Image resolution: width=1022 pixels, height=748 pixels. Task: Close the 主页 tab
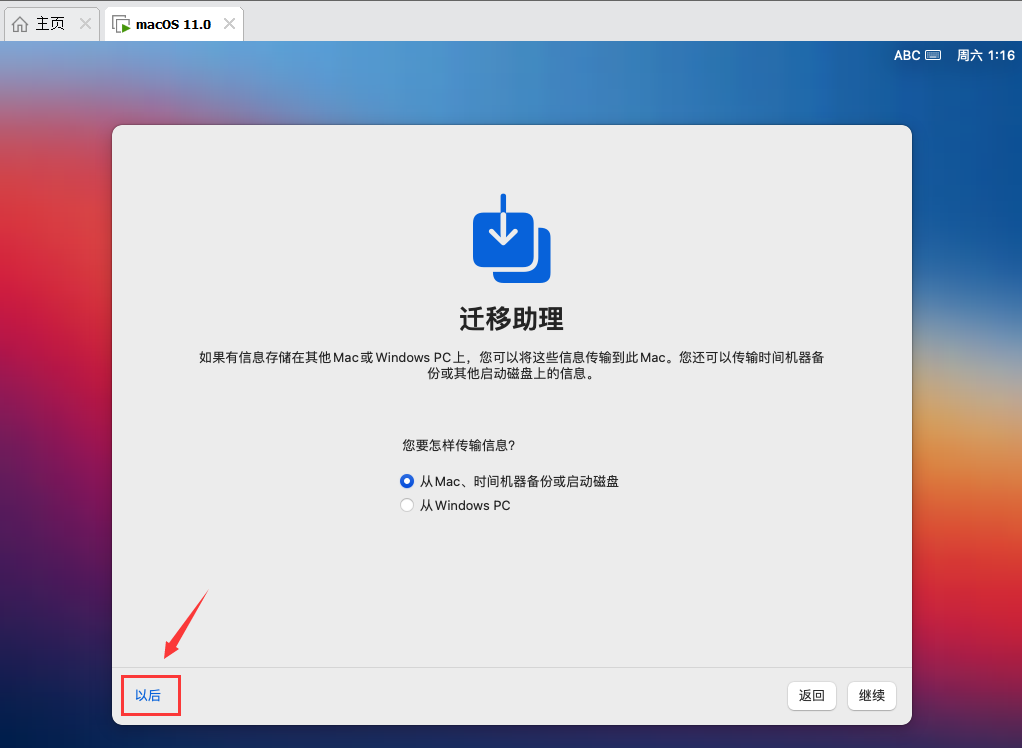[85, 24]
